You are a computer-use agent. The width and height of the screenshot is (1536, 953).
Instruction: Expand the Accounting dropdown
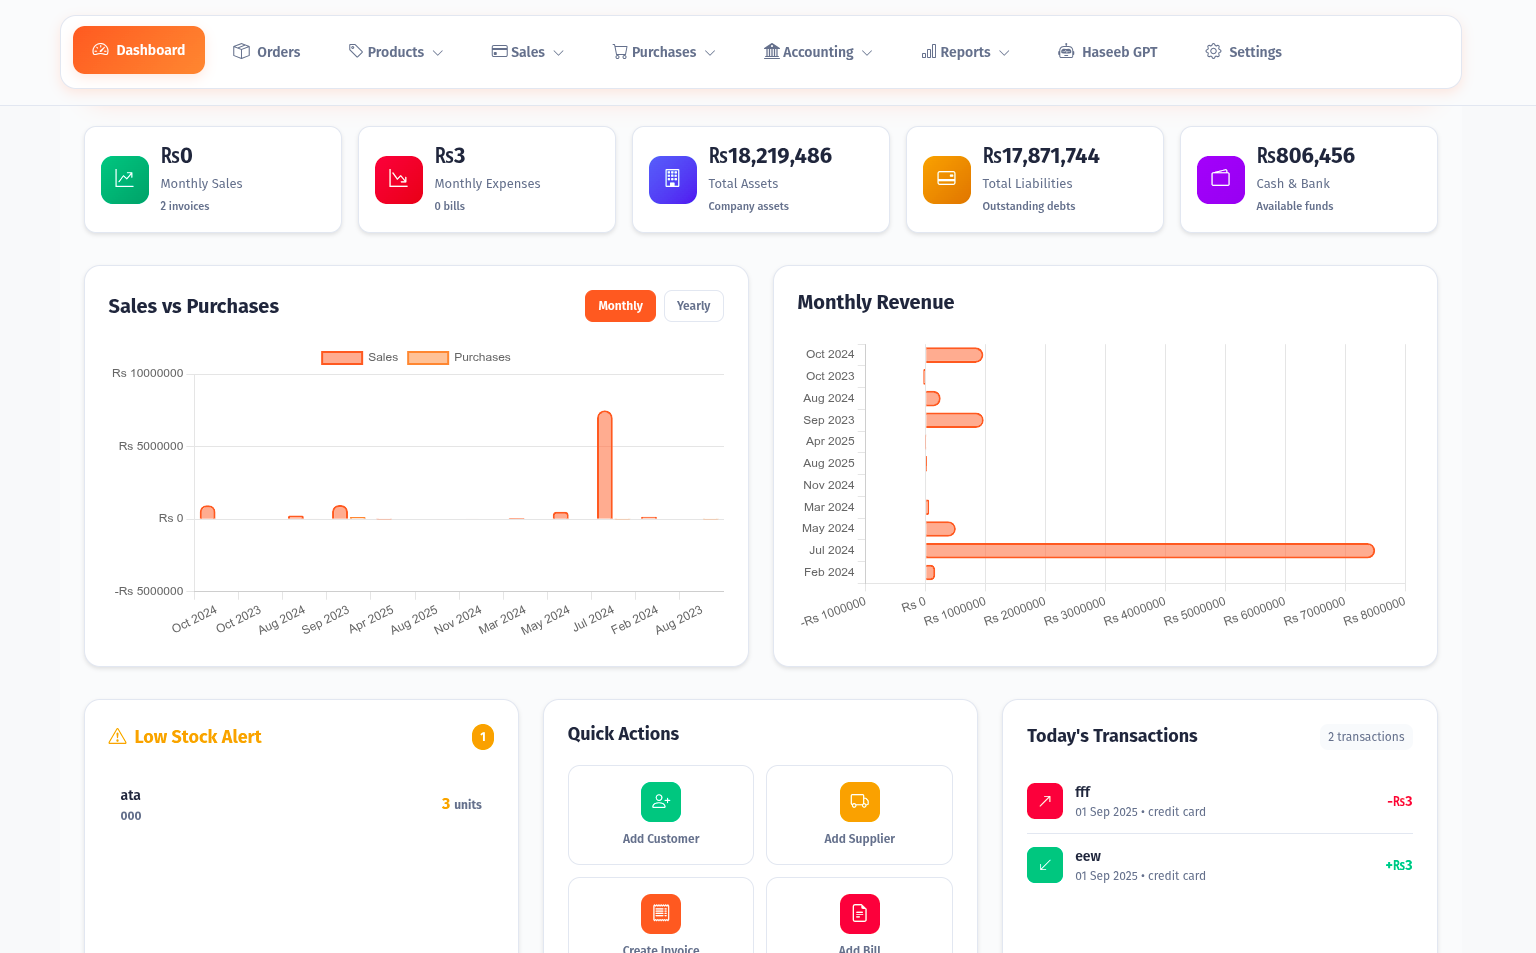818,51
